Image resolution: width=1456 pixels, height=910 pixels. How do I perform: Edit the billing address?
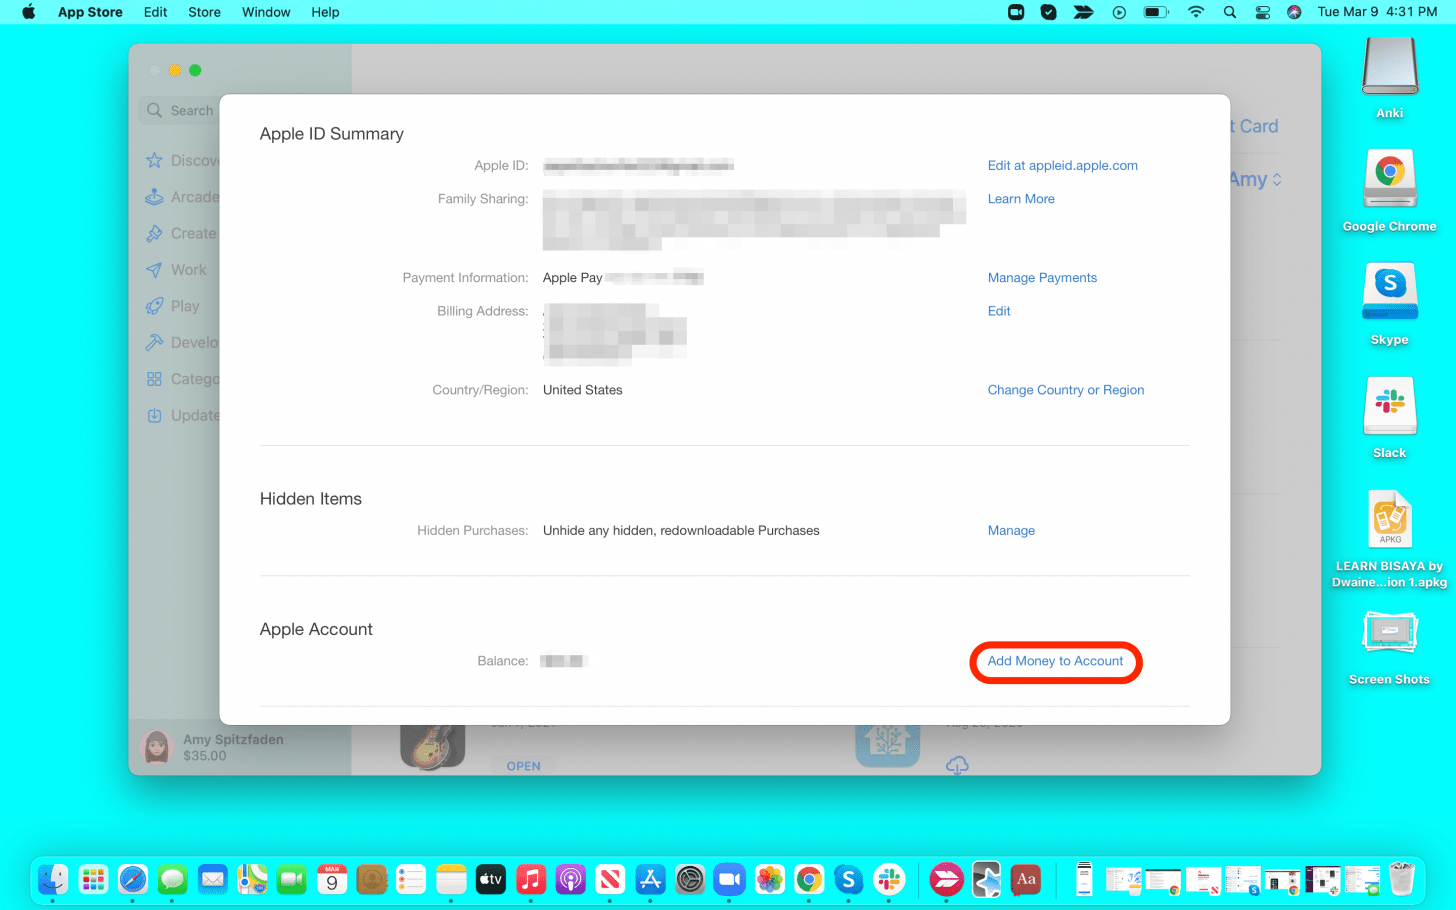point(999,311)
